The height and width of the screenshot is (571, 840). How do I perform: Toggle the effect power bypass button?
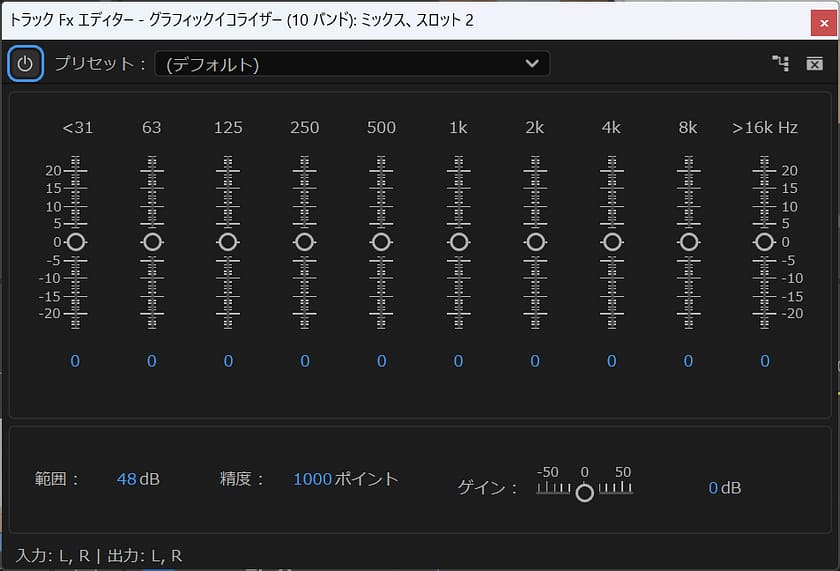pyautogui.click(x=25, y=64)
